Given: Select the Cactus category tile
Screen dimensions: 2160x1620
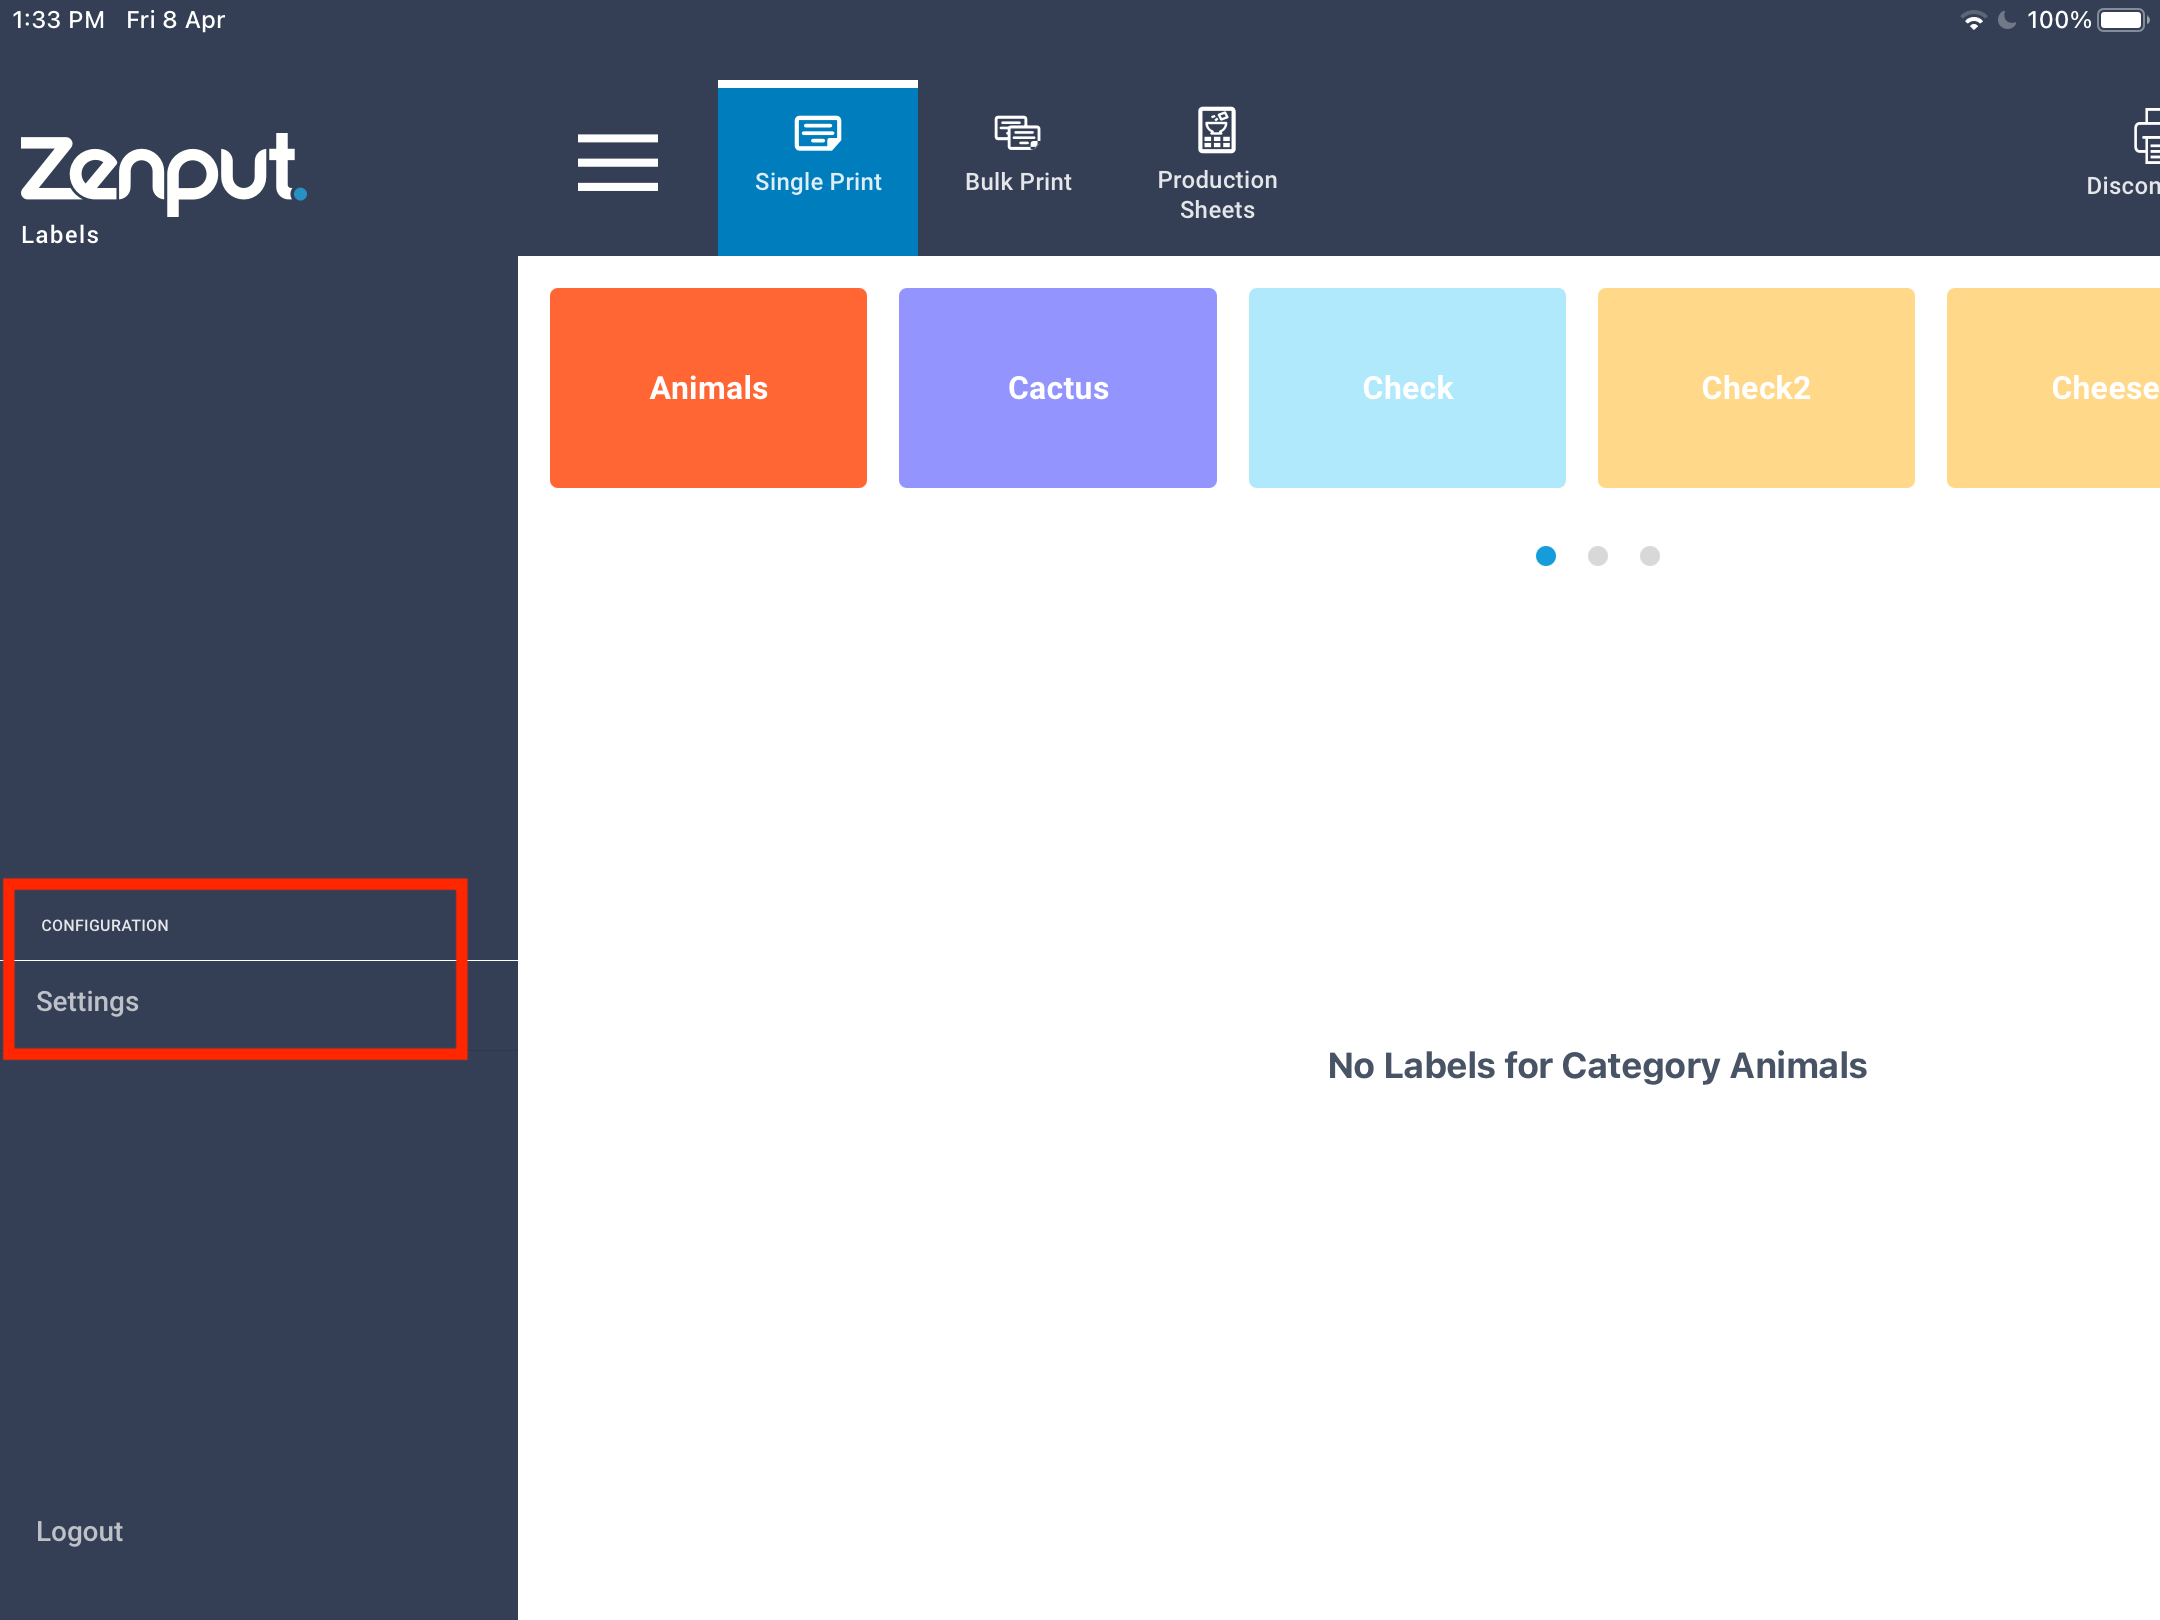Looking at the screenshot, I should pos(1058,388).
